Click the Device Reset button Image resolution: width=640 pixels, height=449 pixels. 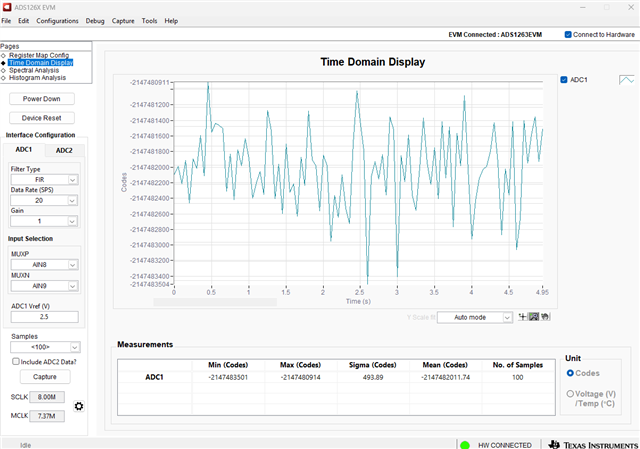click(42, 118)
